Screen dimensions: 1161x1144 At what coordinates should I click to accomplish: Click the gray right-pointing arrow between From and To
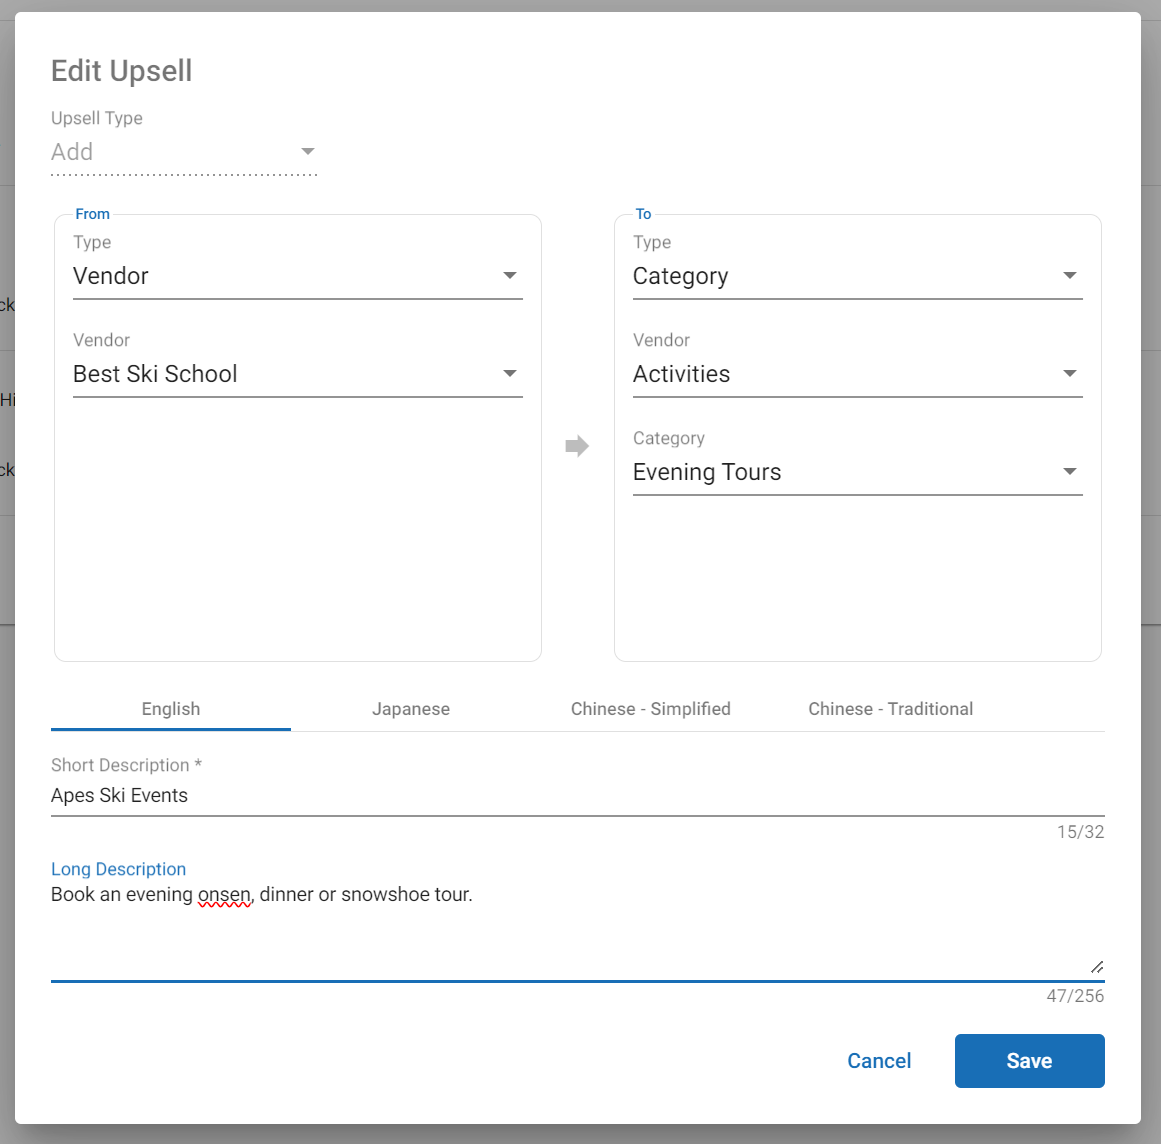coord(577,446)
